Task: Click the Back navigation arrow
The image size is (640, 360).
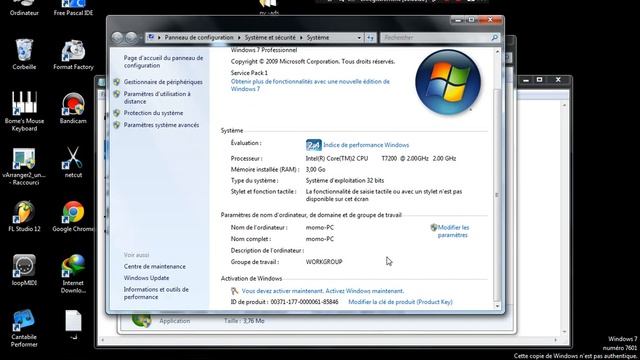Action: 118,38
